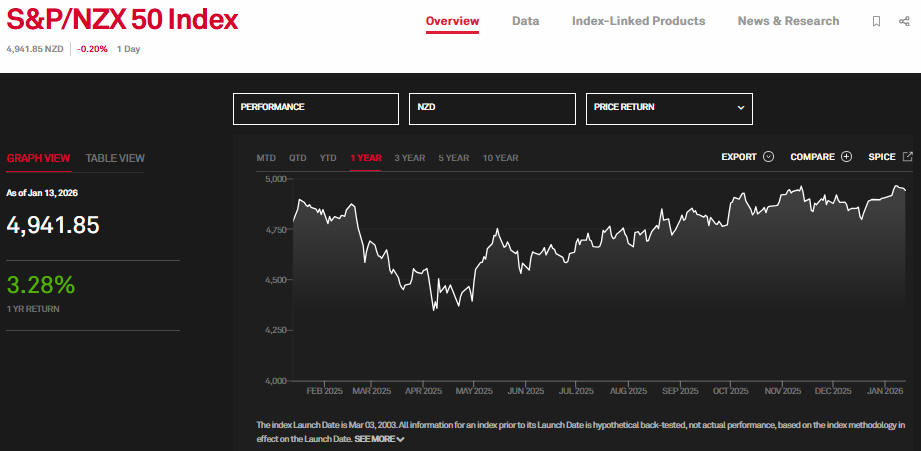Click the 4,750 y-axis label
Viewport: 921px width, 451px height.
[275, 229]
